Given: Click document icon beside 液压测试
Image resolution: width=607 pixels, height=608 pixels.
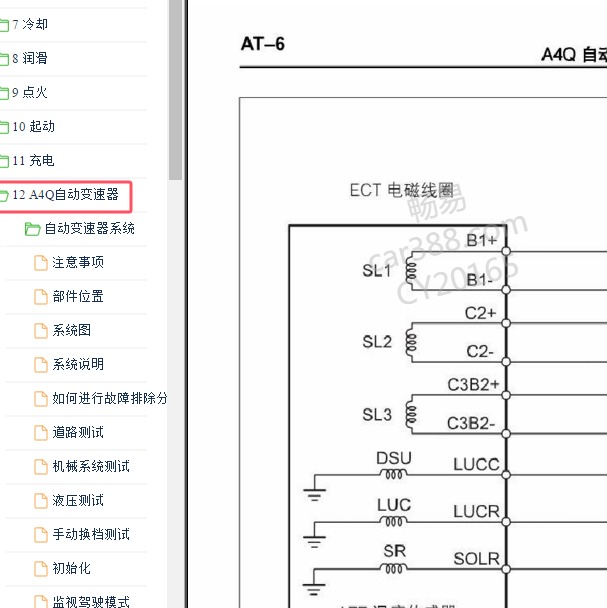Looking at the screenshot, I should [x=41, y=501].
